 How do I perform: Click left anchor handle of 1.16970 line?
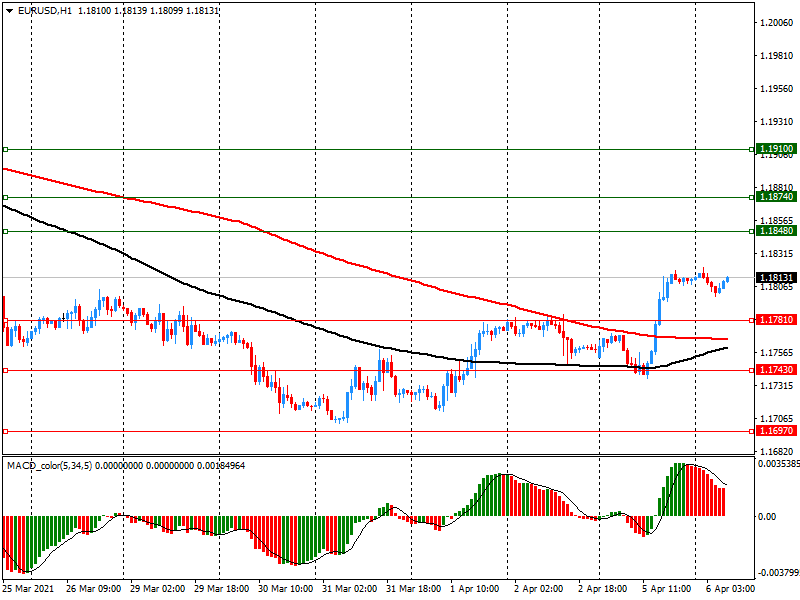(6, 431)
